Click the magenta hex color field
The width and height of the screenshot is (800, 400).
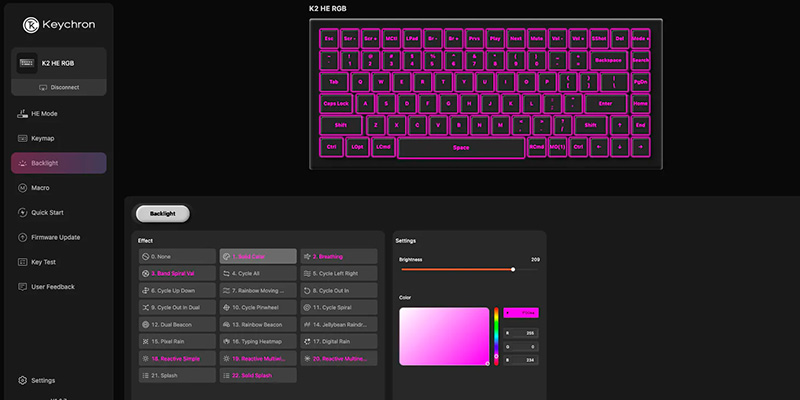(x=521, y=313)
